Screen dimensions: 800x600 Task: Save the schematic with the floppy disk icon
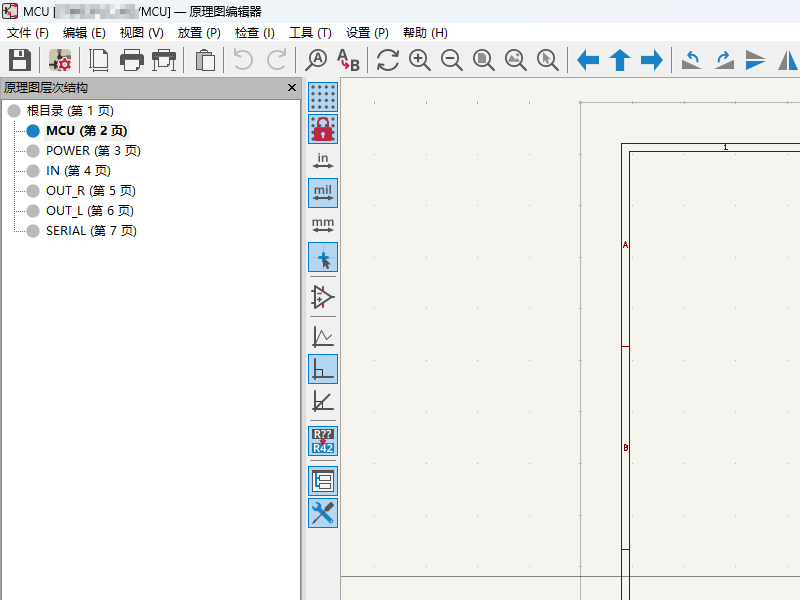[20, 60]
